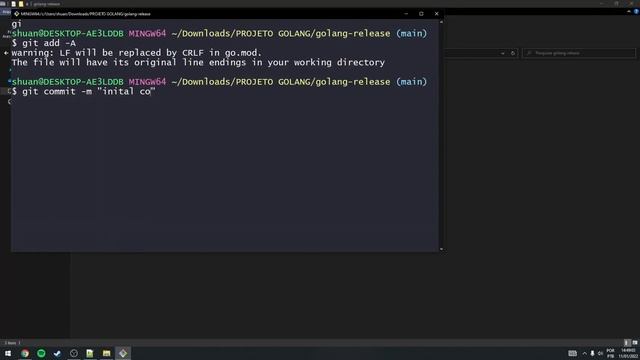Click terminal scrollbar down arrow
Screen dimensions: 640x360
coord(441,249)
